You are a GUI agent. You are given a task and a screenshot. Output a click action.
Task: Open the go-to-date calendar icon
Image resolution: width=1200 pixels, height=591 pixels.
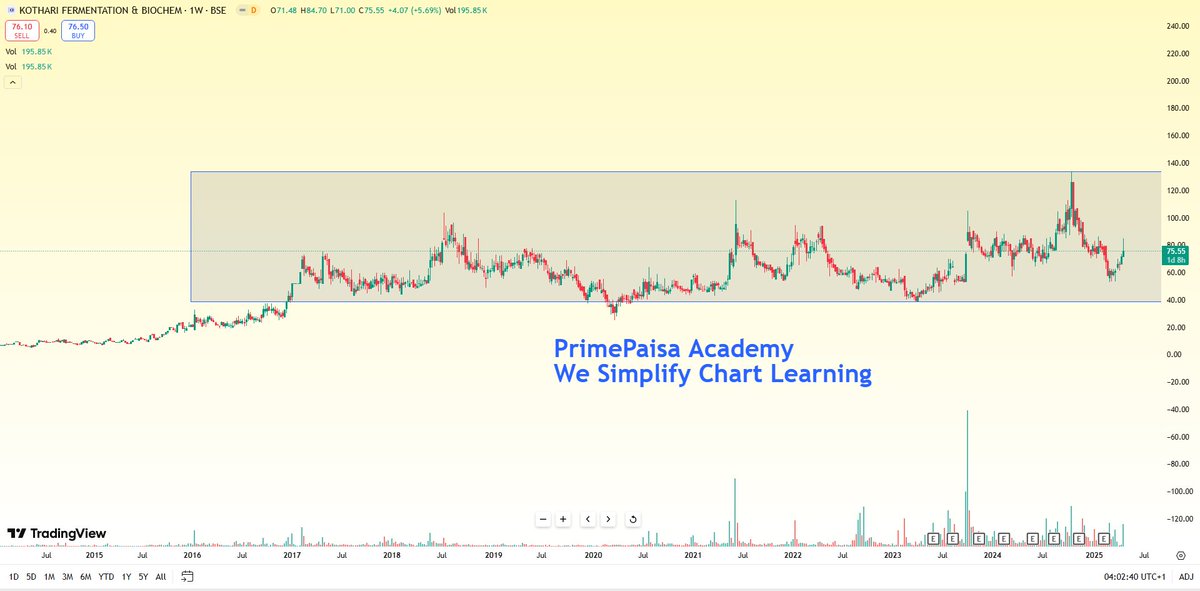pos(186,576)
